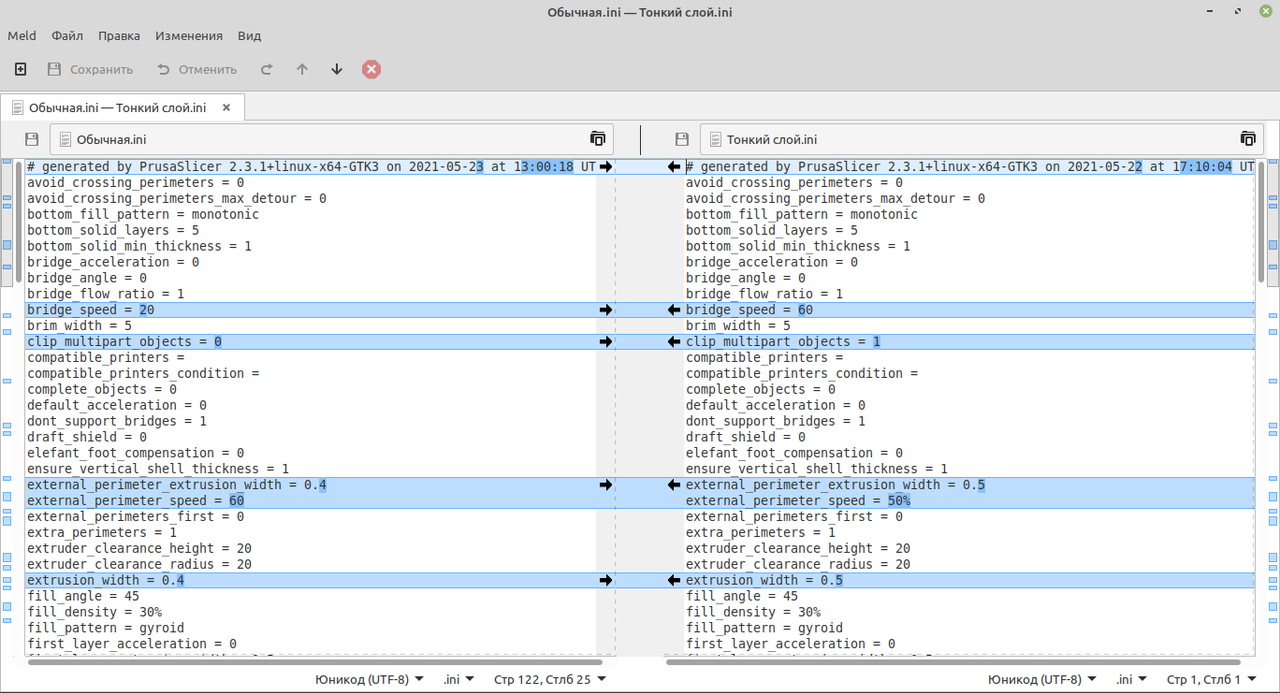Screen dimensions: 1280x693
Task: Pull clip_multipart_objects = 1 to the left
Action: [674, 342]
